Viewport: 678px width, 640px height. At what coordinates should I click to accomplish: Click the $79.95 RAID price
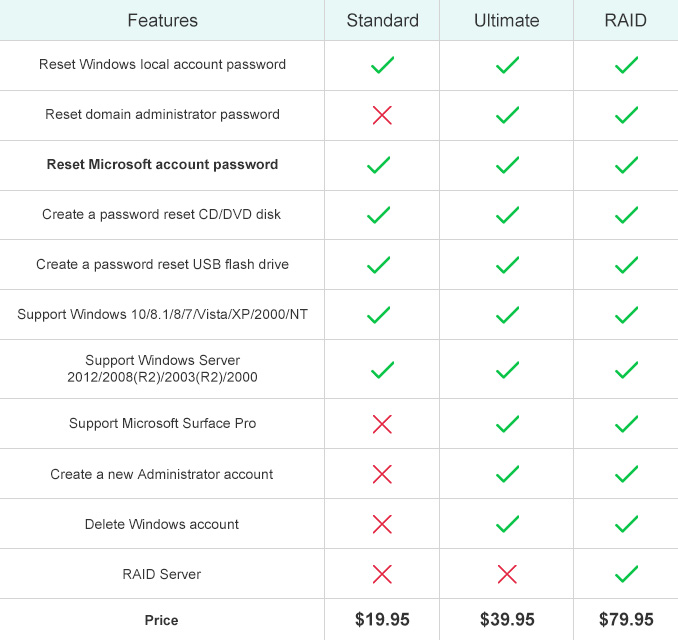coord(626,619)
